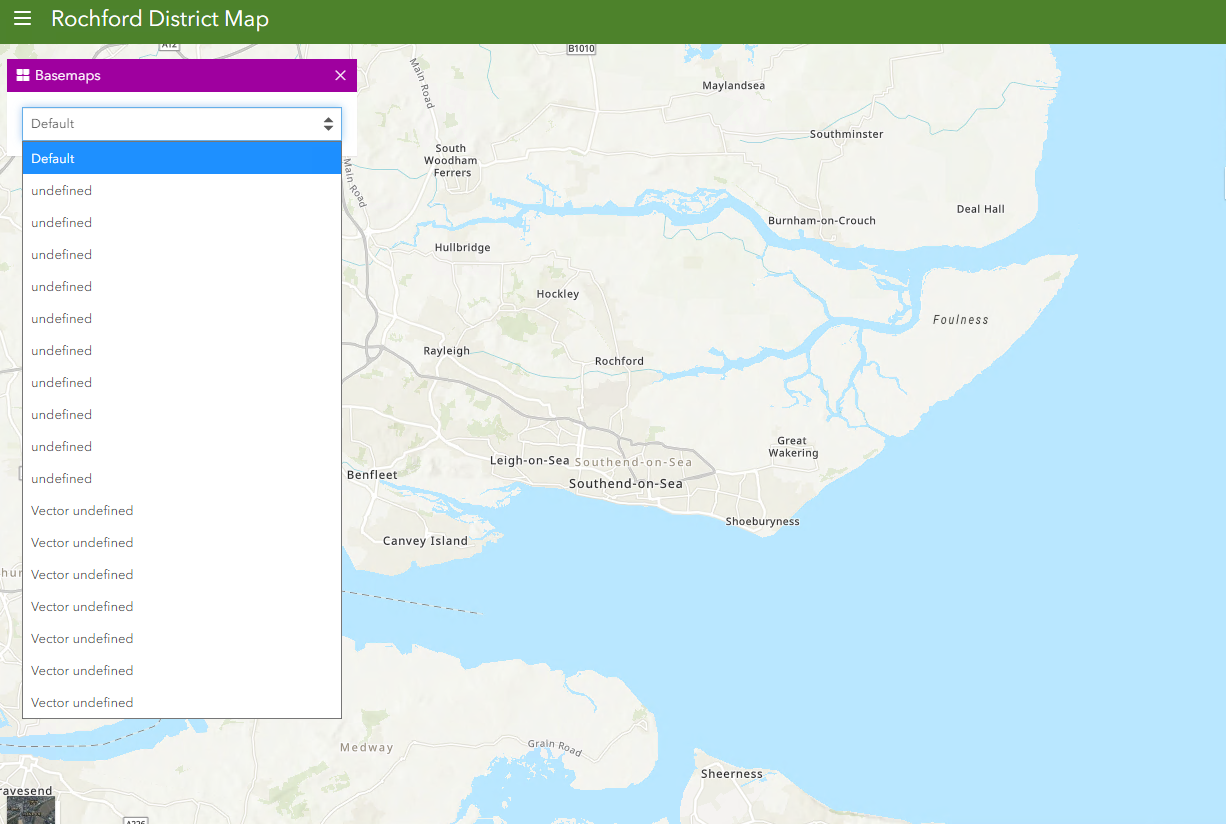Click the Rayleigh map label
The height and width of the screenshot is (824, 1226).
point(447,351)
